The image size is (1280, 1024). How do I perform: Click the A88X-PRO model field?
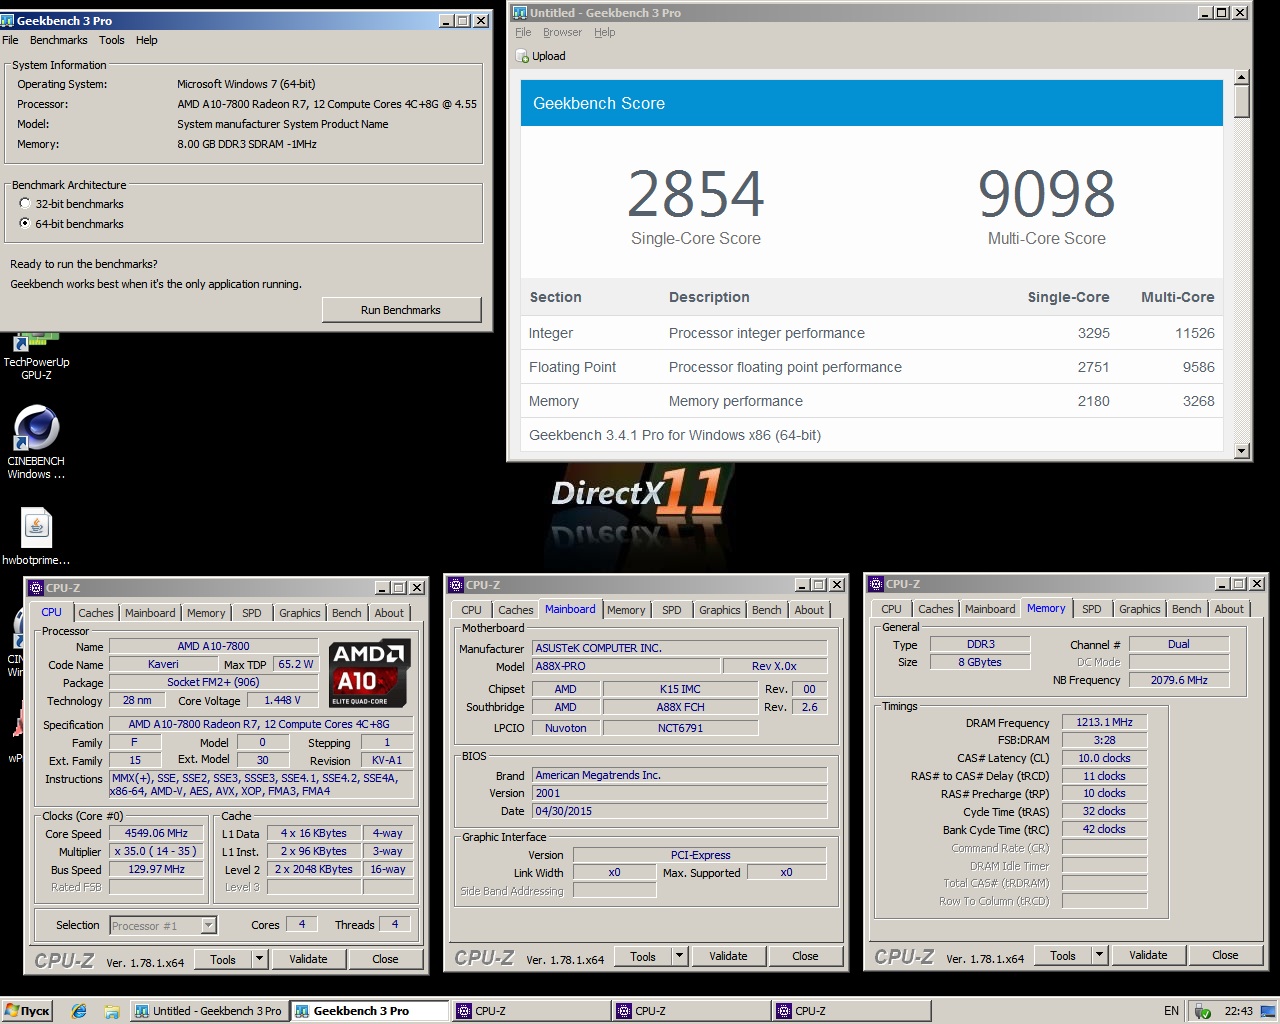626,666
